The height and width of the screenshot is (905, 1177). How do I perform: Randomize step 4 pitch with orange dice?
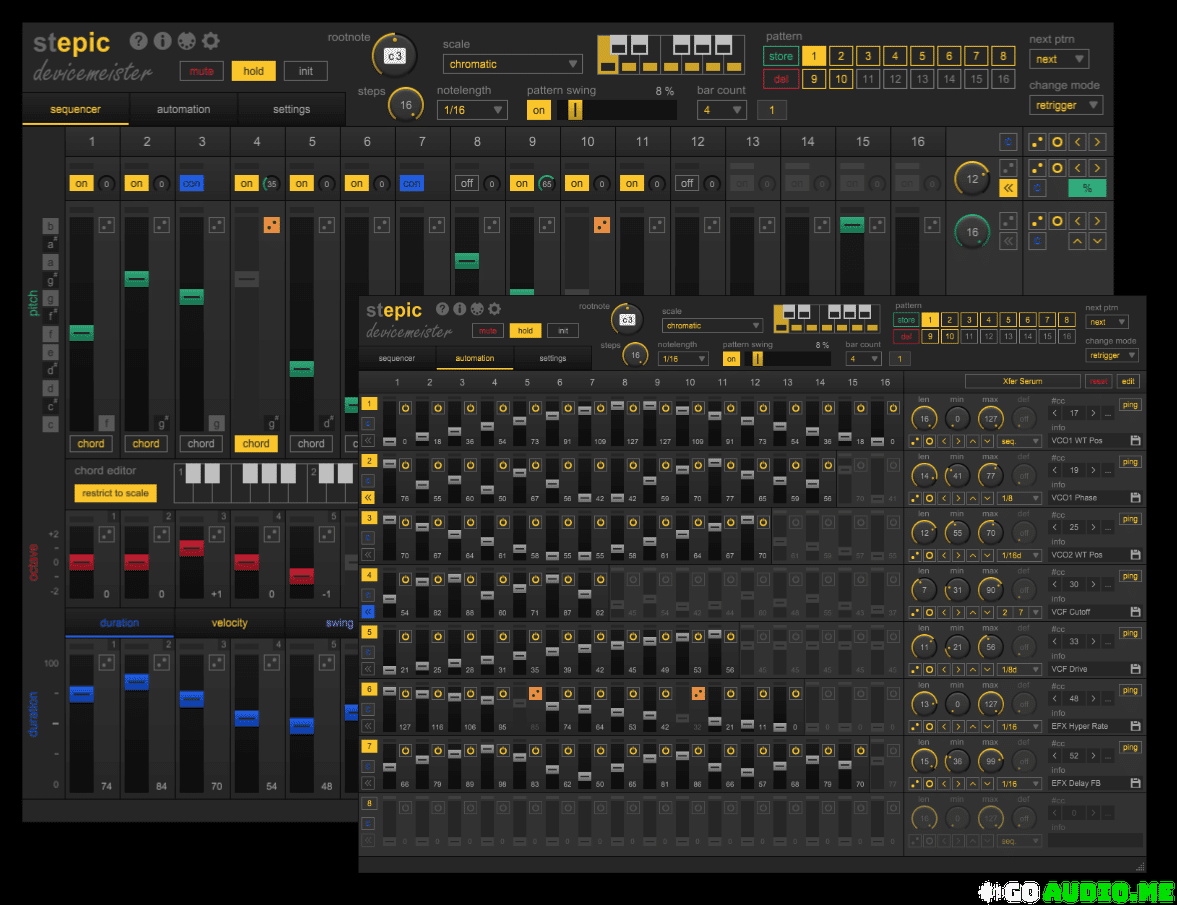(x=272, y=225)
